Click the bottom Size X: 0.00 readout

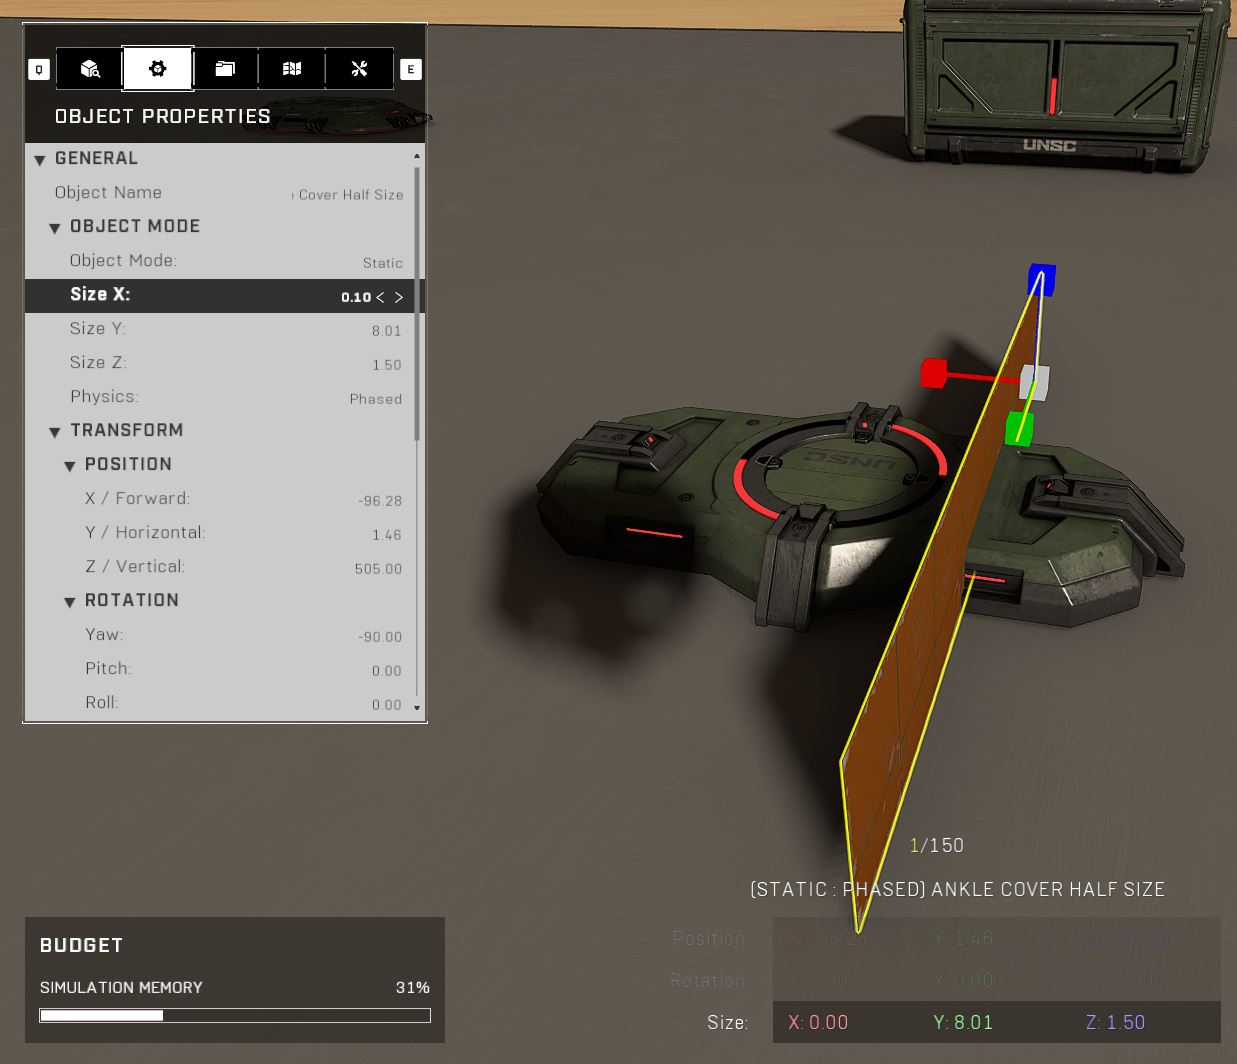click(x=818, y=1022)
